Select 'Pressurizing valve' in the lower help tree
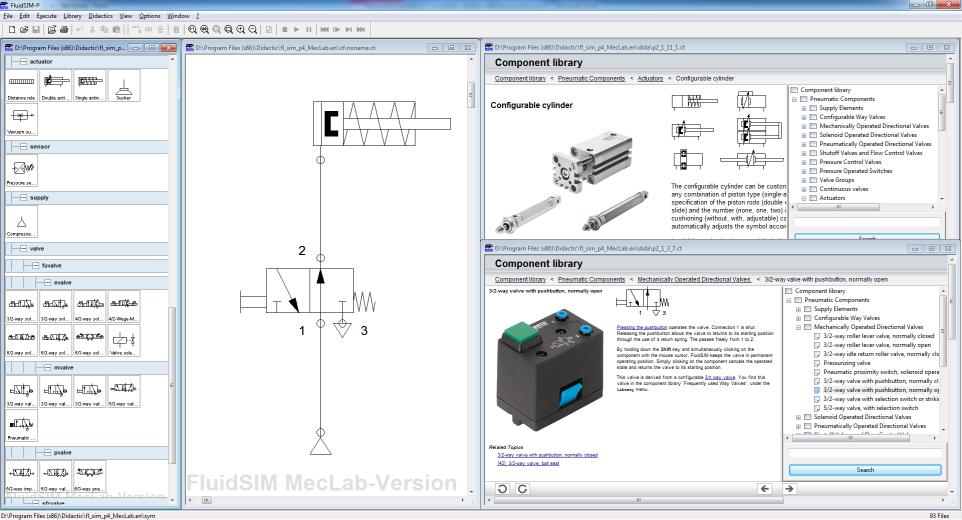962x520 pixels. [847, 363]
